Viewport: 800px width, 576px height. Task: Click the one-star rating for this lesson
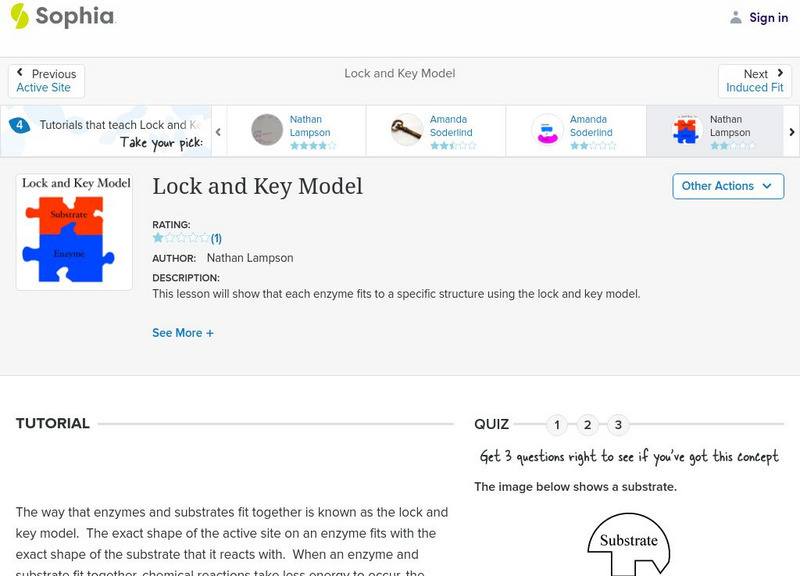[158, 239]
